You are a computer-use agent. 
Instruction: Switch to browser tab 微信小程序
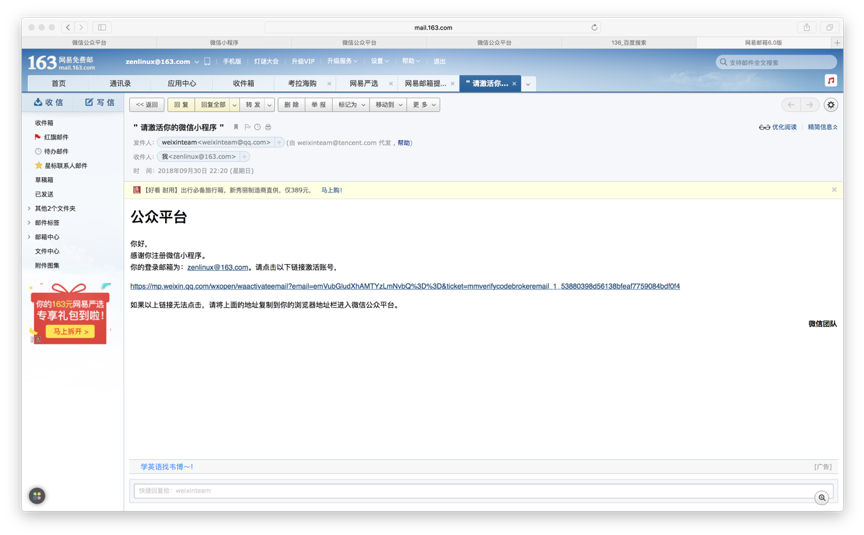click(x=224, y=42)
